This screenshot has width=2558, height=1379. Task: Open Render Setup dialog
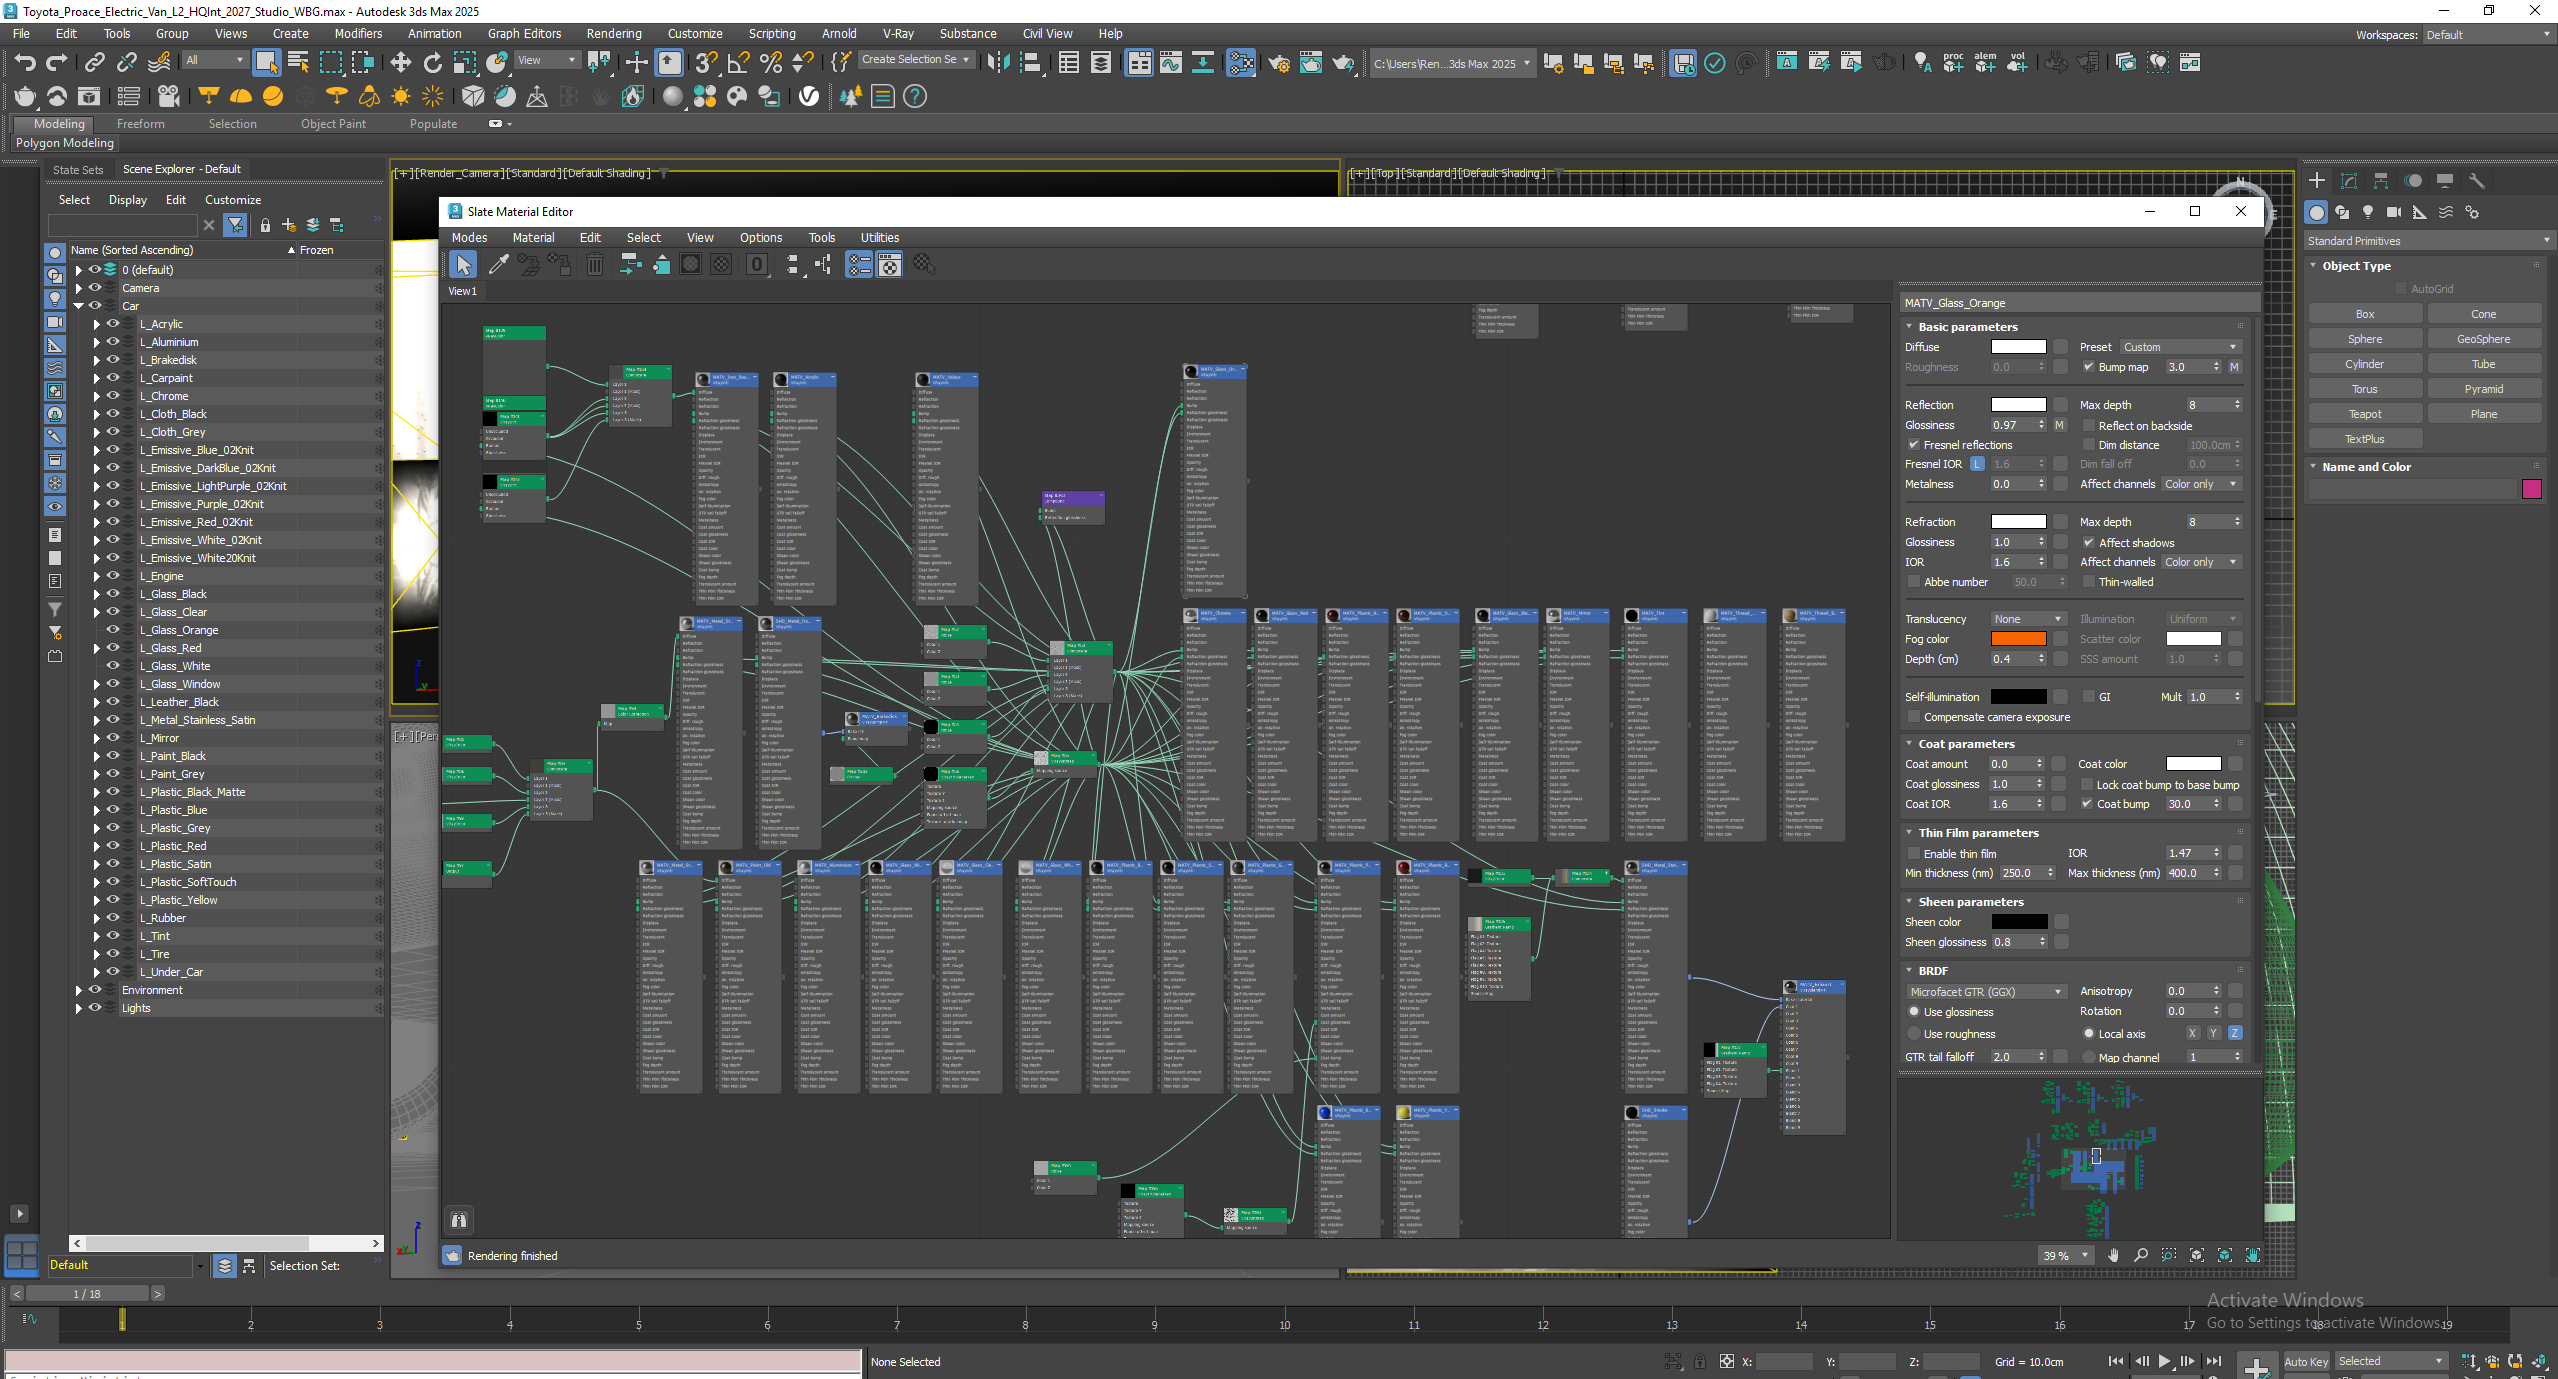(x=1279, y=63)
